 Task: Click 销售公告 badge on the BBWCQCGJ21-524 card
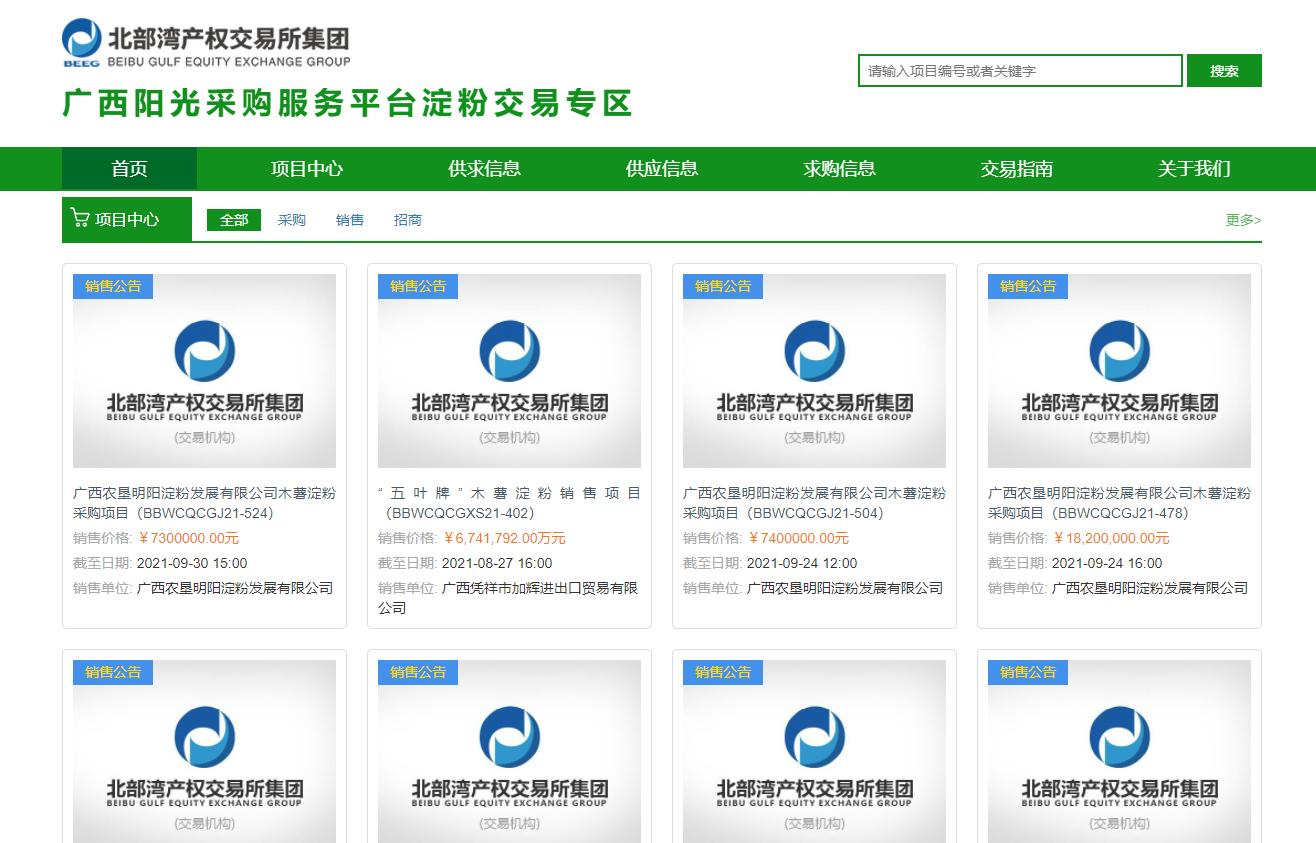113,286
